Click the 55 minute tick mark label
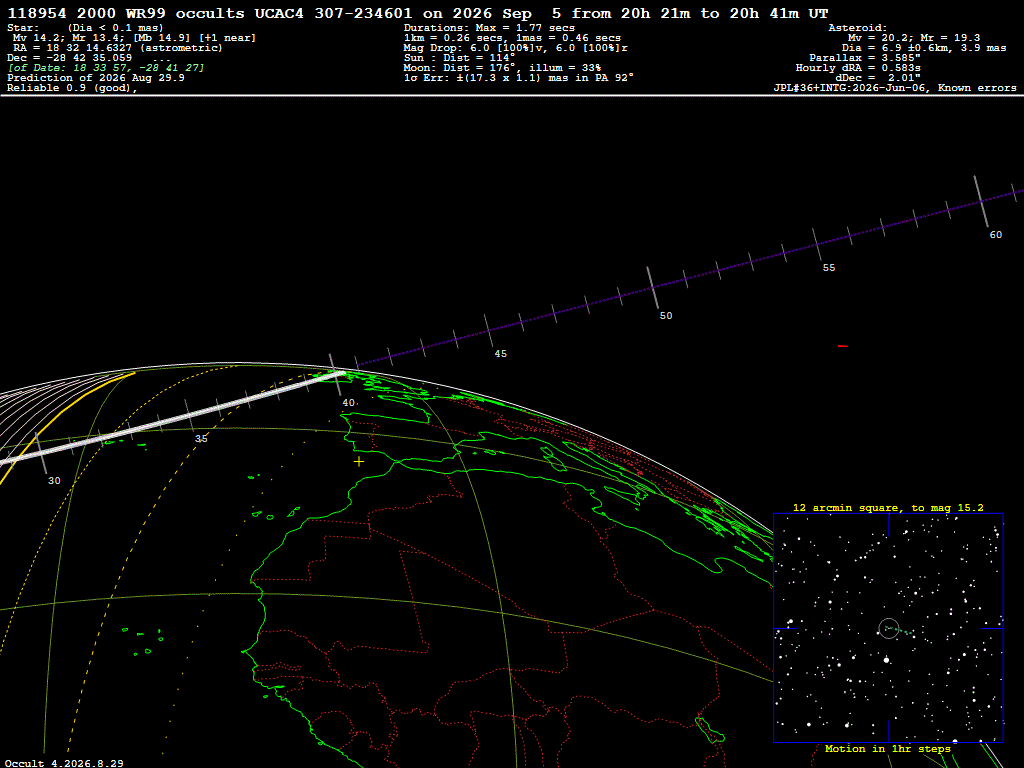 (829, 268)
